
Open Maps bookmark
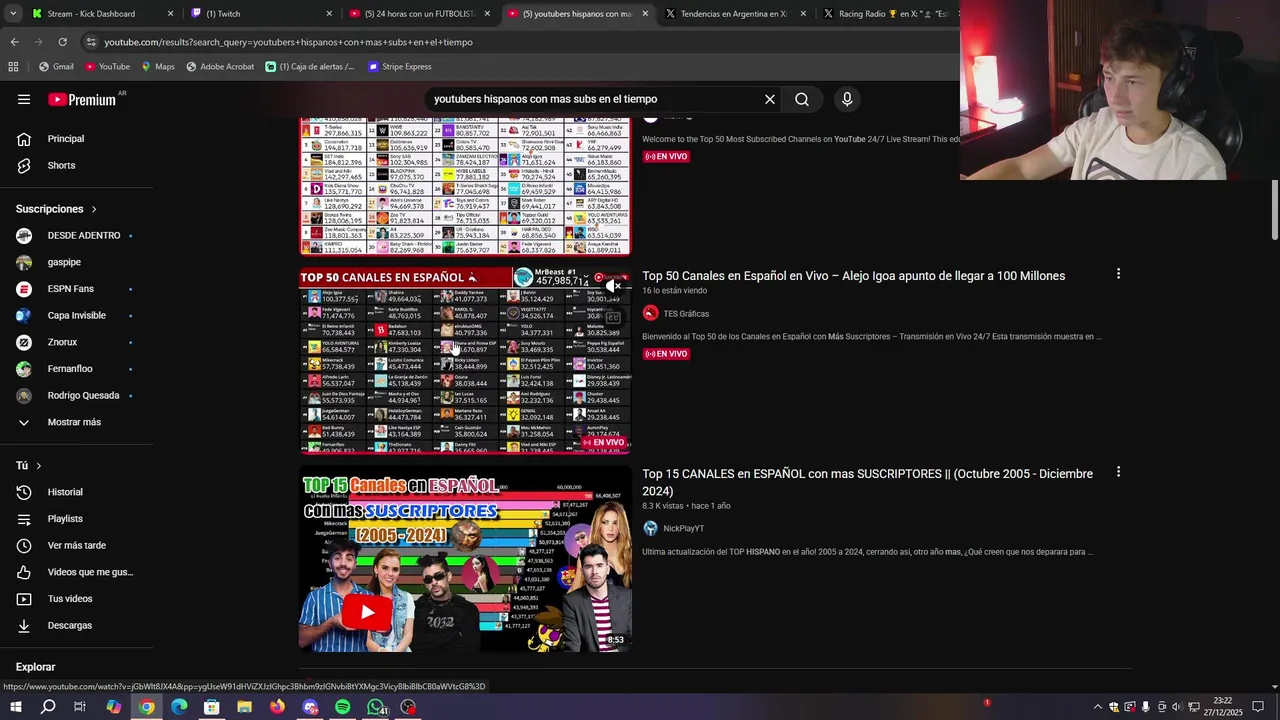[x=157, y=67]
